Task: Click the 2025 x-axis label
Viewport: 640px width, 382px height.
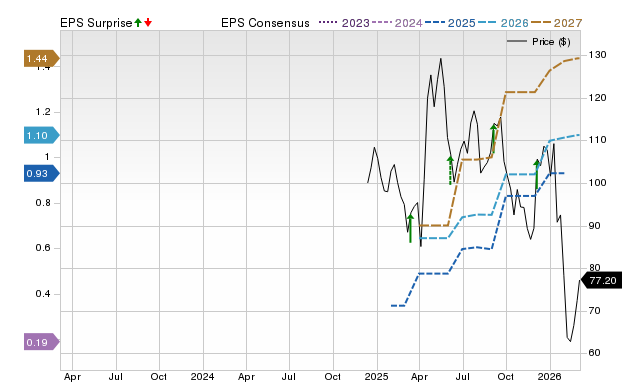Action: (376, 376)
